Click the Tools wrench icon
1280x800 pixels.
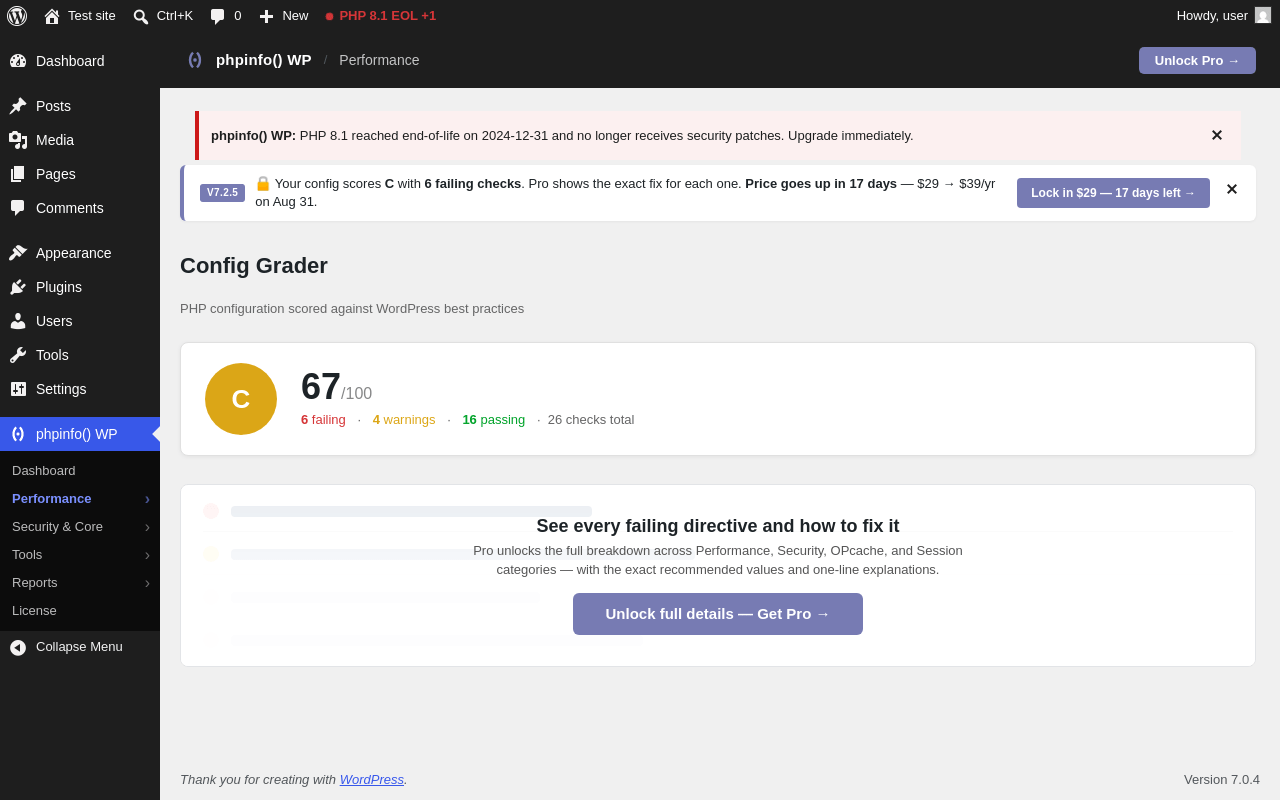tap(18, 355)
